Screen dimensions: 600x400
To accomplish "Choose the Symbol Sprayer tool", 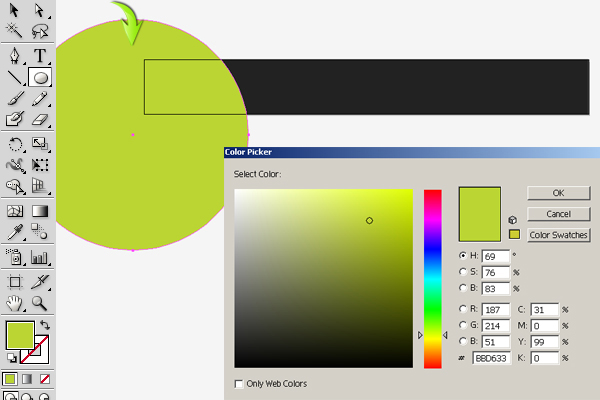I will tap(15, 257).
